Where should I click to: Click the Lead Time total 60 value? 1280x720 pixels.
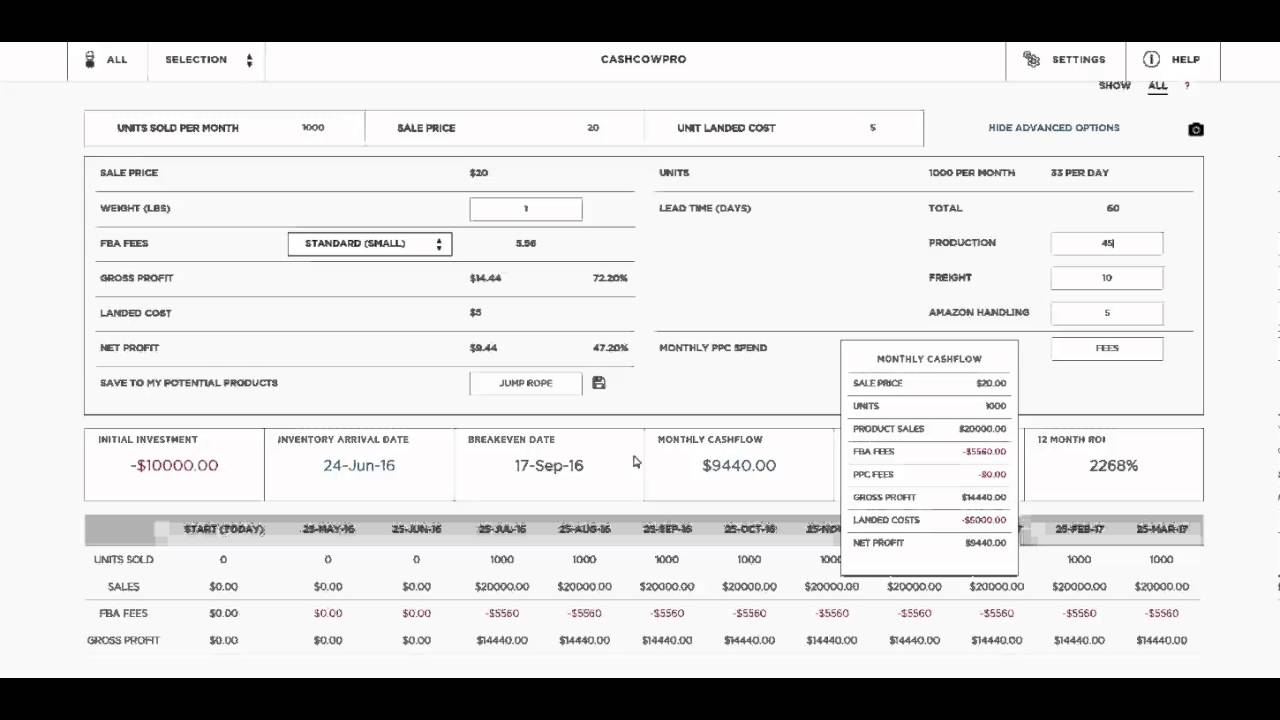(x=1113, y=208)
